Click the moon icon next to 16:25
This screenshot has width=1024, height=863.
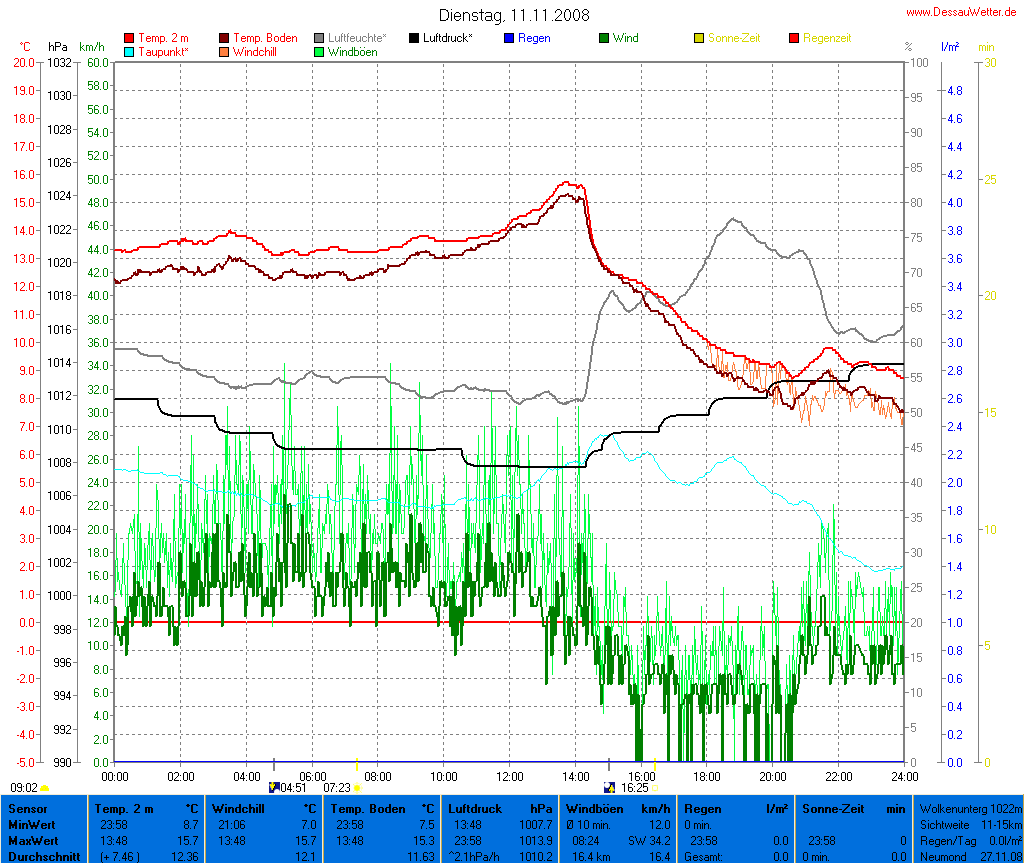tap(609, 788)
